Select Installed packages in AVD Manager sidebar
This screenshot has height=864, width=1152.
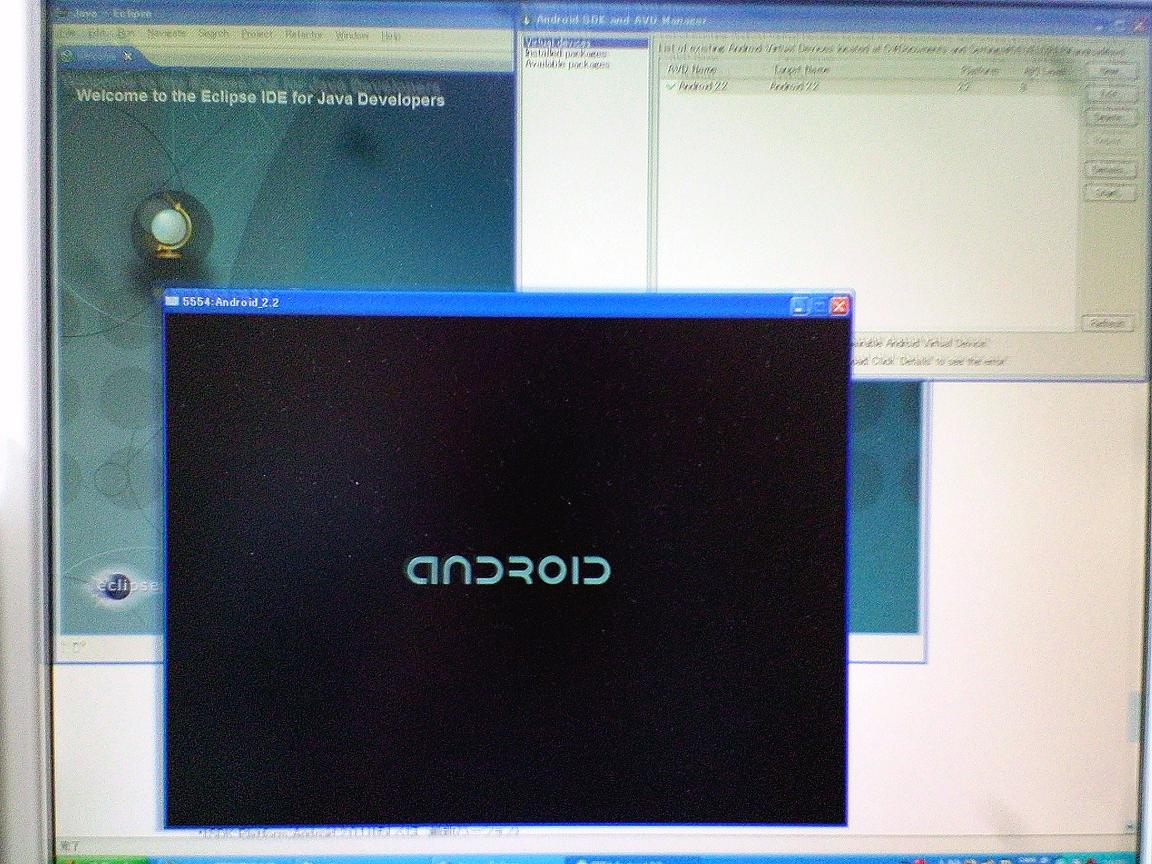[x=566, y=54]
